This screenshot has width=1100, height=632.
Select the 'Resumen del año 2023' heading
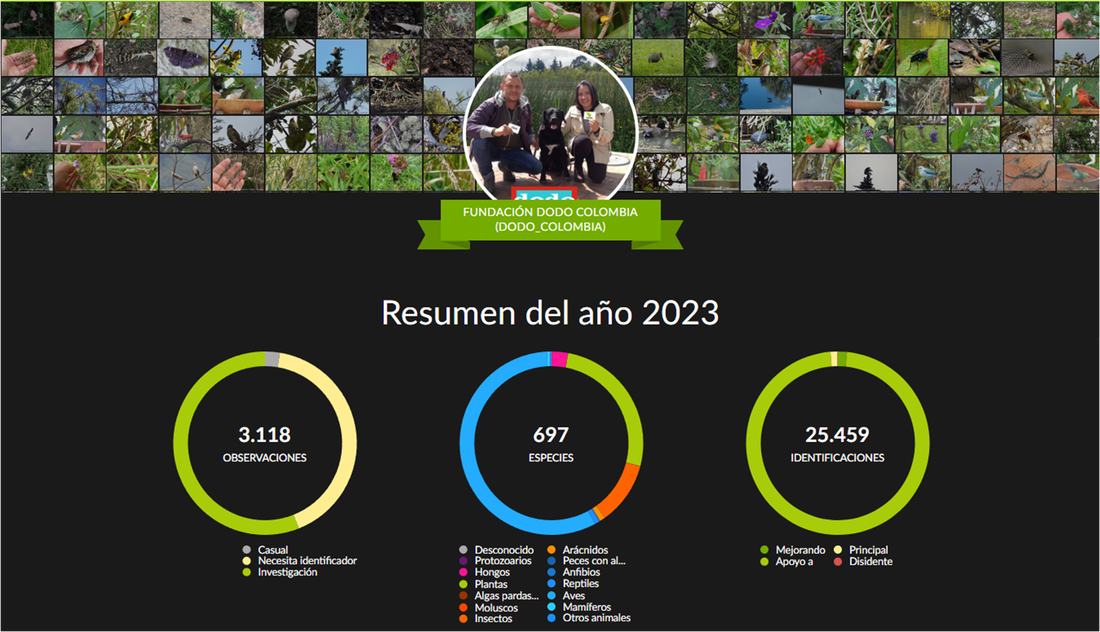tap(550, 313)
